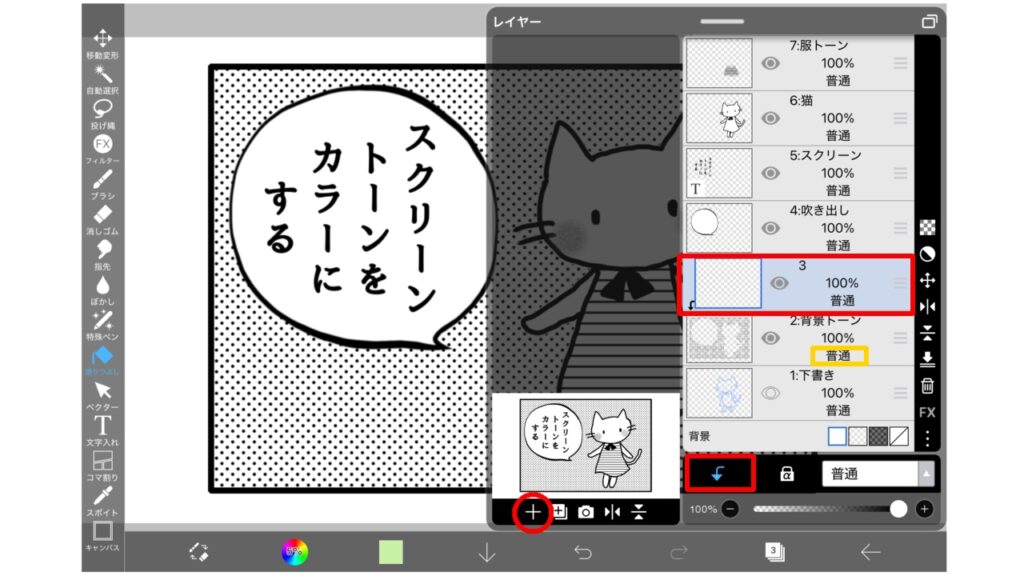Toggle the clipping button
Screen dimensions: 1024x576
[718, 473]
